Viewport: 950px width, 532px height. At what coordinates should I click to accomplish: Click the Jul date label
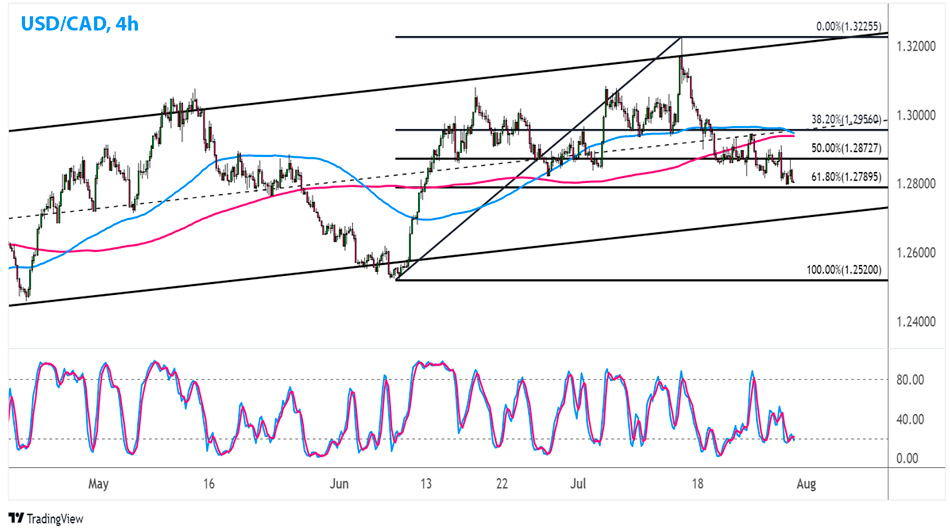click(579, 484)
